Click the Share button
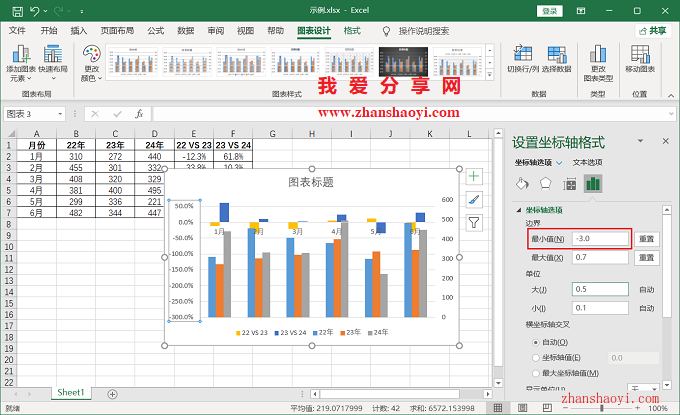The height and width of the screenshot is (415, 680). (x=653, y=31)
